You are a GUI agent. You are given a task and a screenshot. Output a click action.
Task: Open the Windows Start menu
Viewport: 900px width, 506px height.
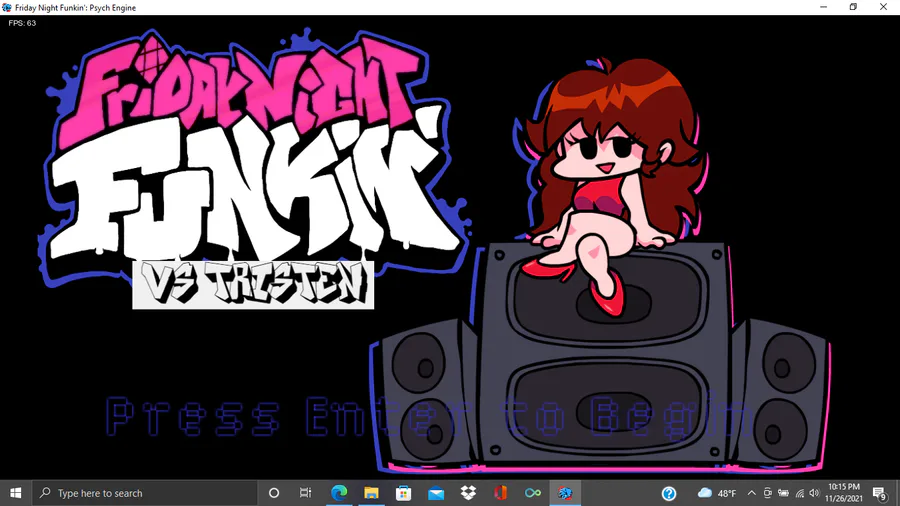pos(15,493)
